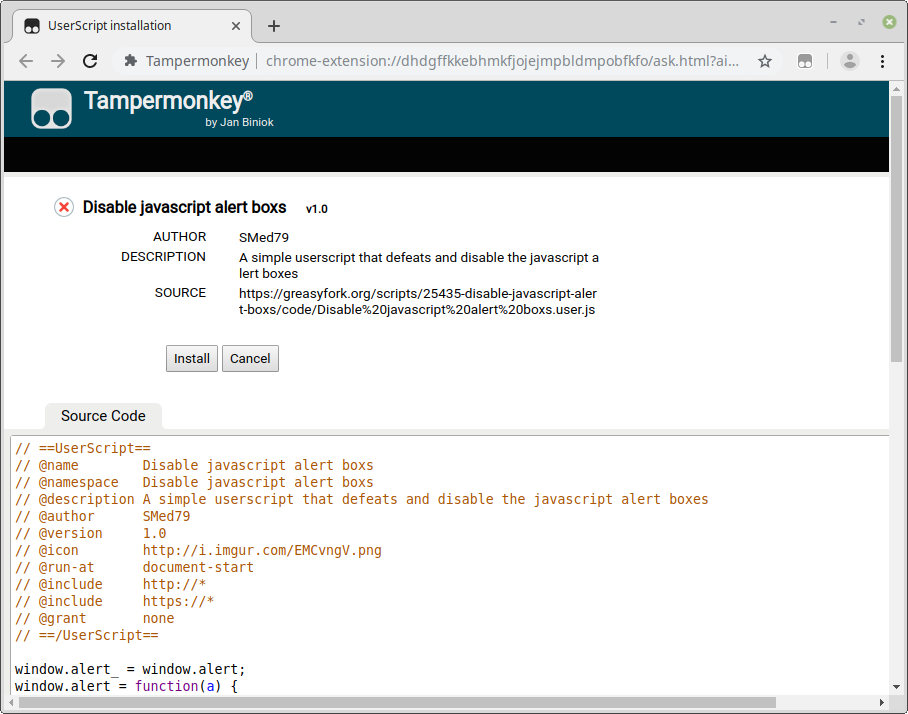Install the Disable javascript alert boxes script

(191, 359)
